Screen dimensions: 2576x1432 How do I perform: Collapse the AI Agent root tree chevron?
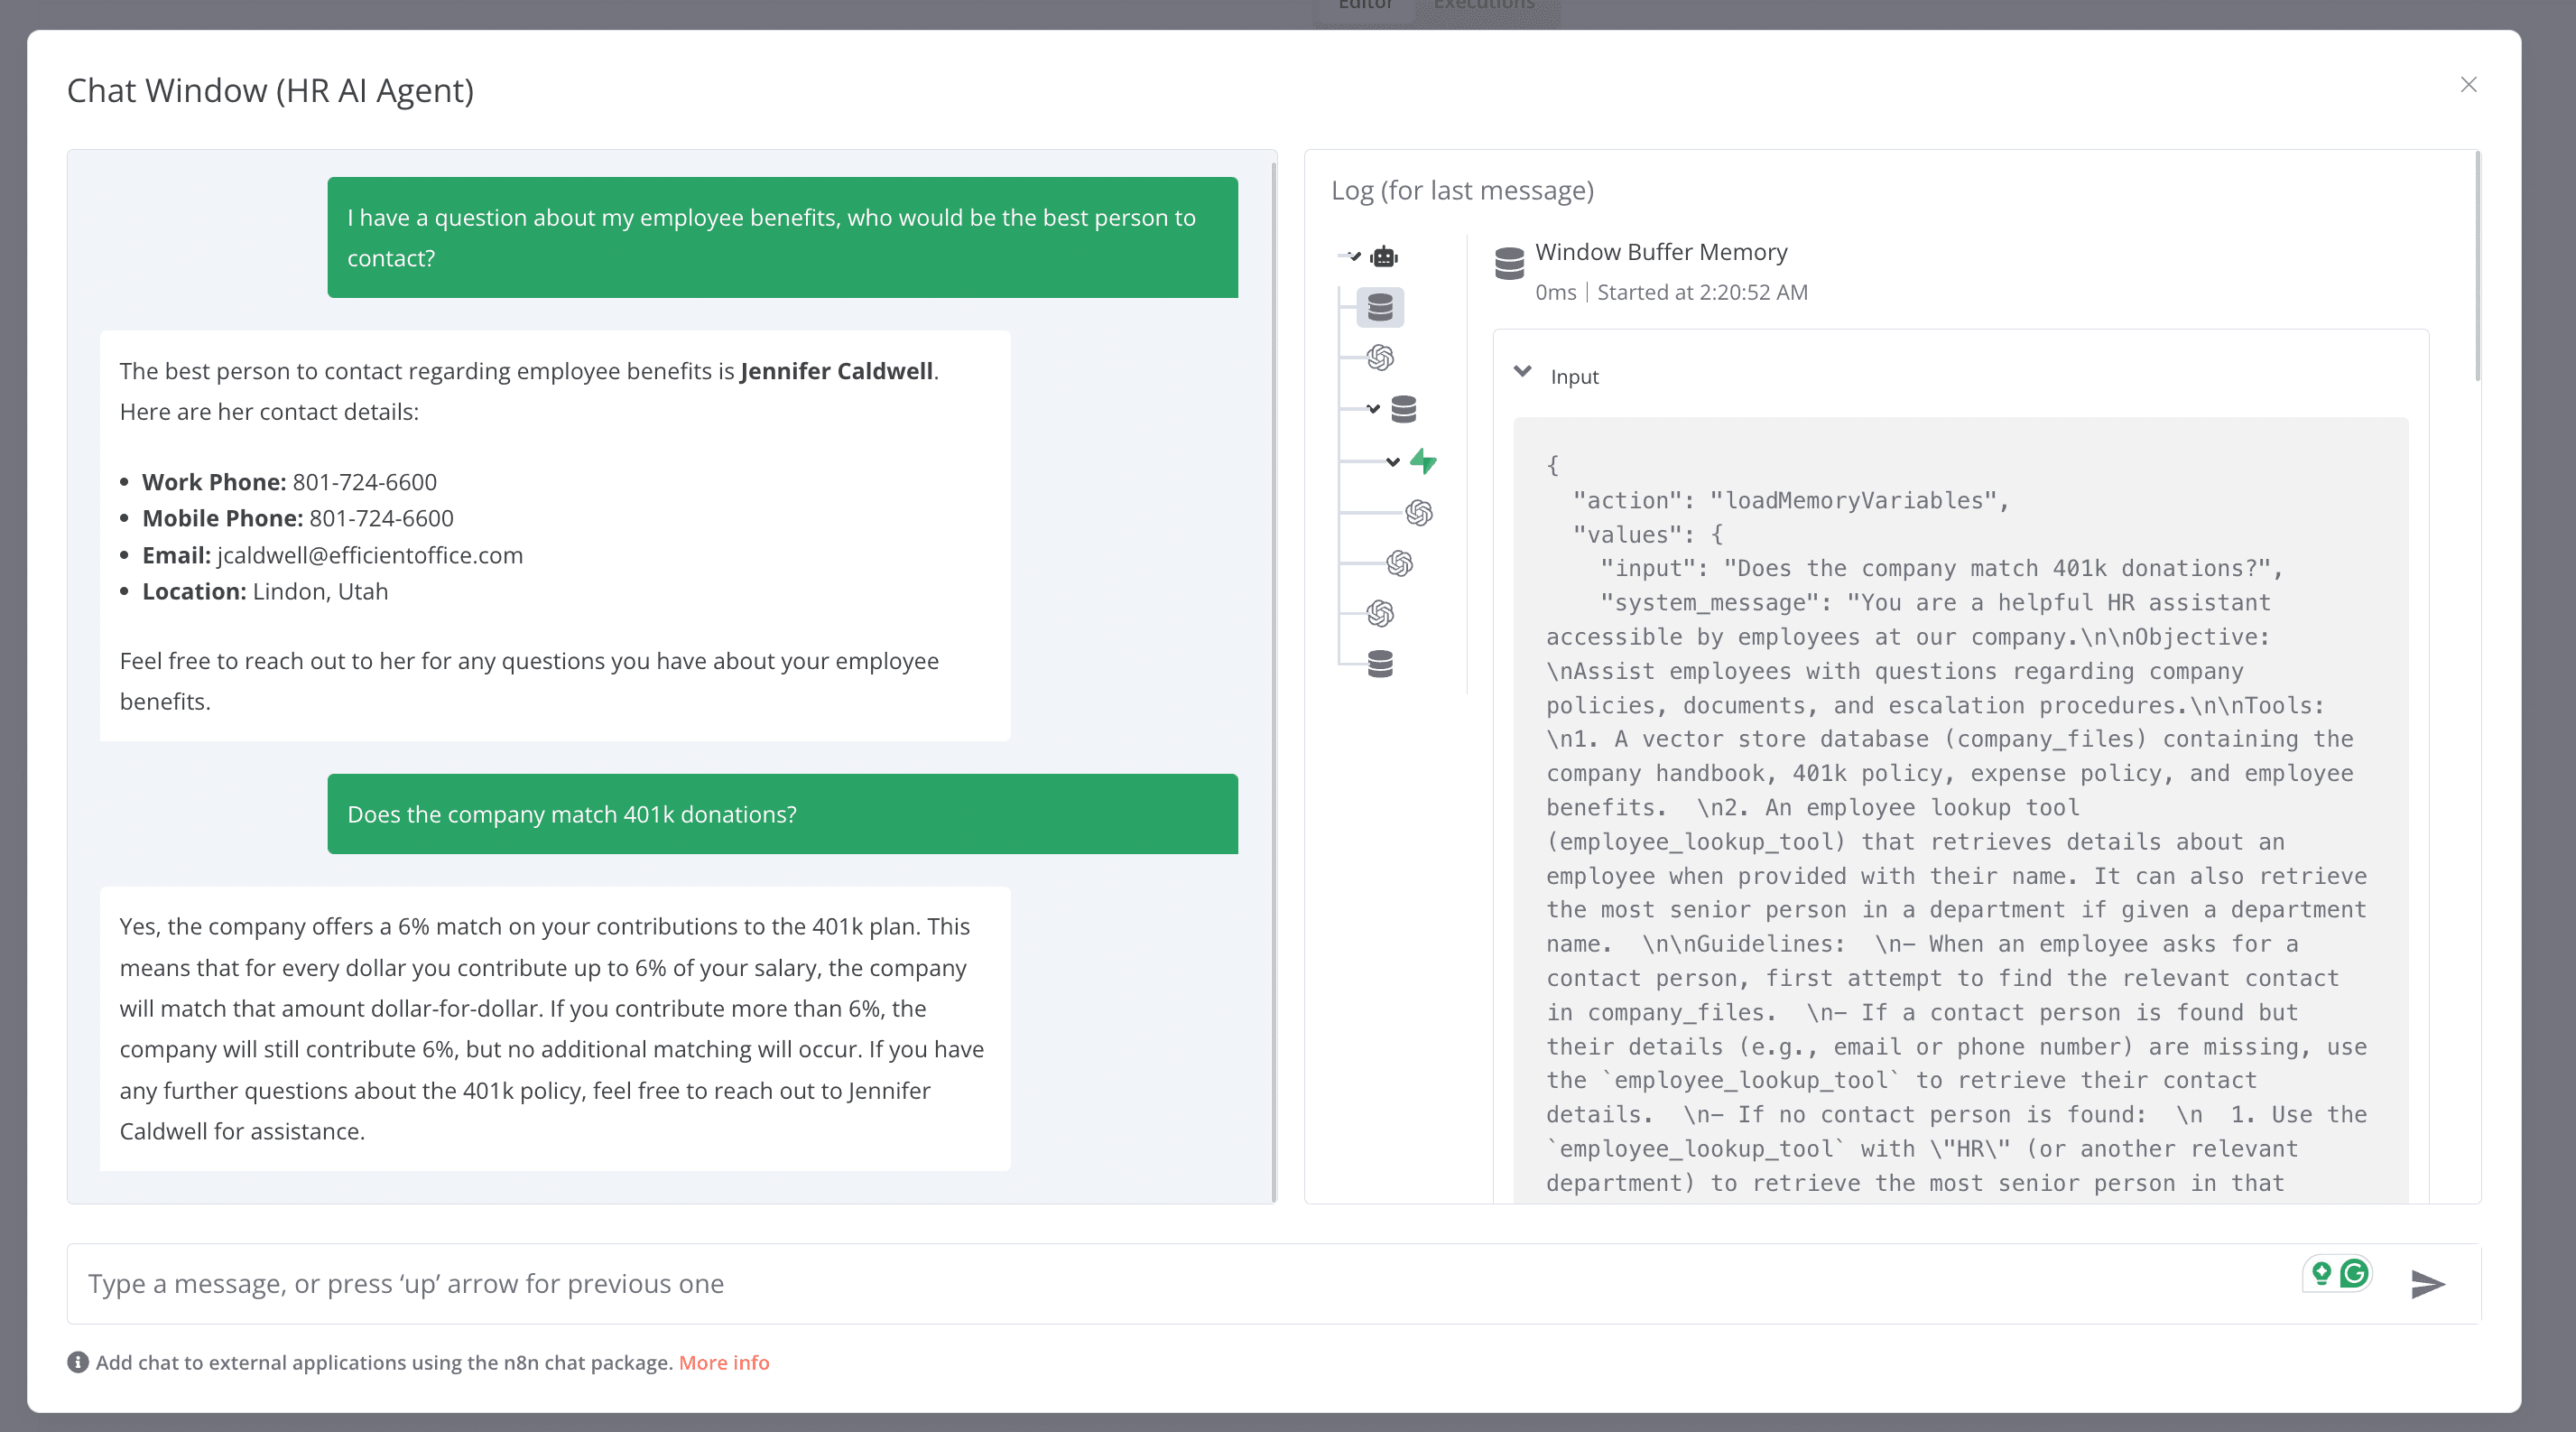1354,257
